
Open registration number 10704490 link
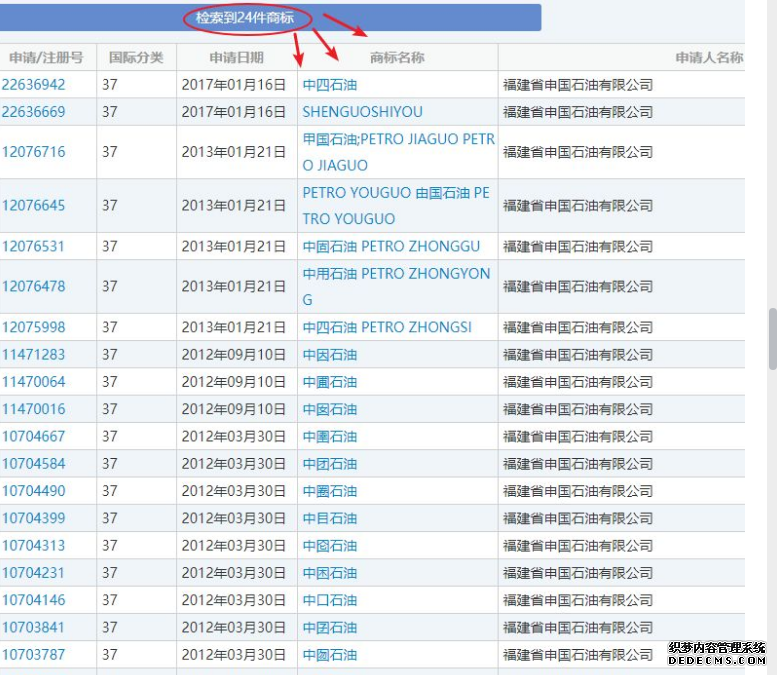point(33,491)
